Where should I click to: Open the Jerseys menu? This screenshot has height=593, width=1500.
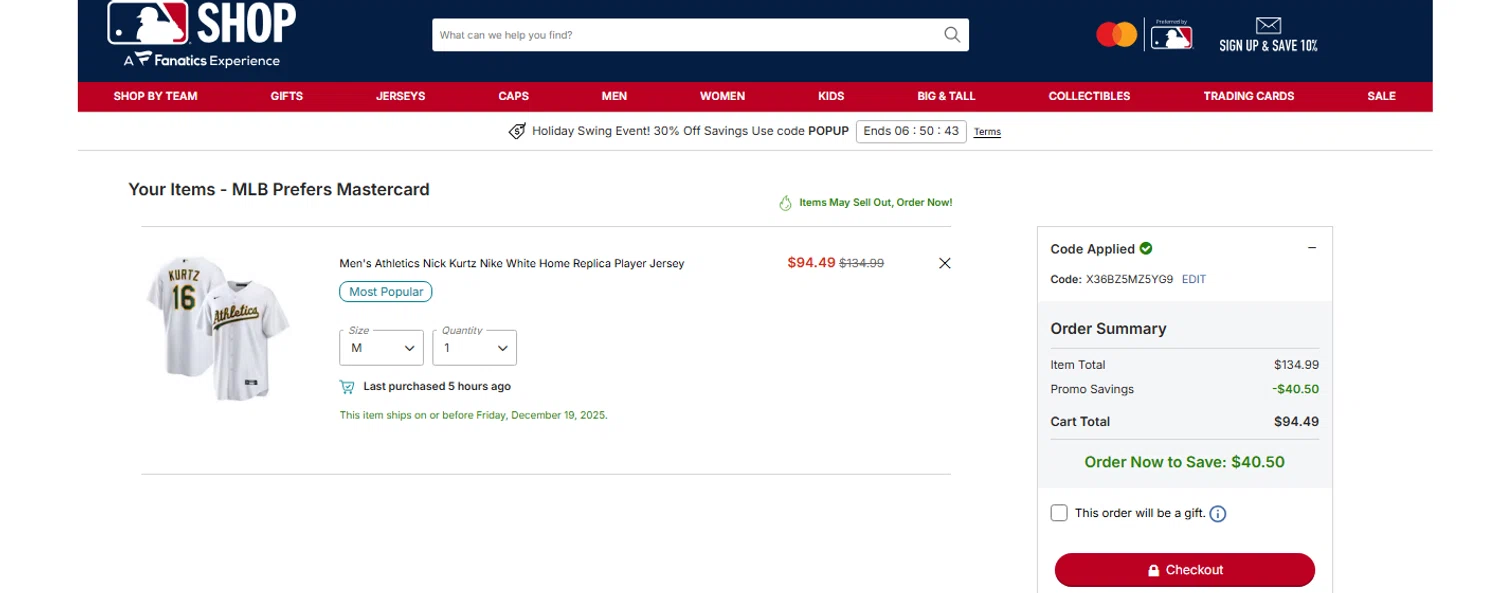point(401,96)
